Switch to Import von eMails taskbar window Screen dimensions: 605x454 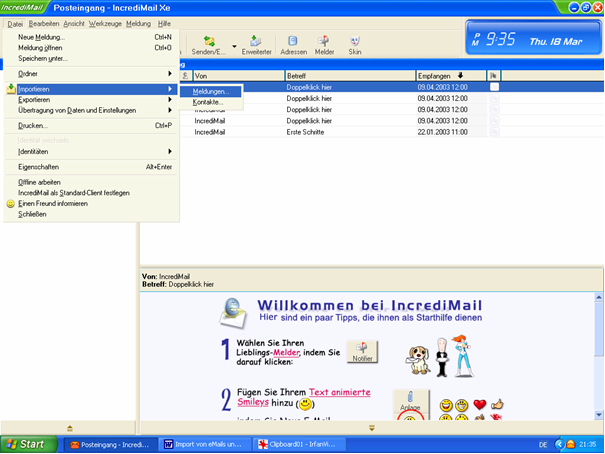[205, 444]
